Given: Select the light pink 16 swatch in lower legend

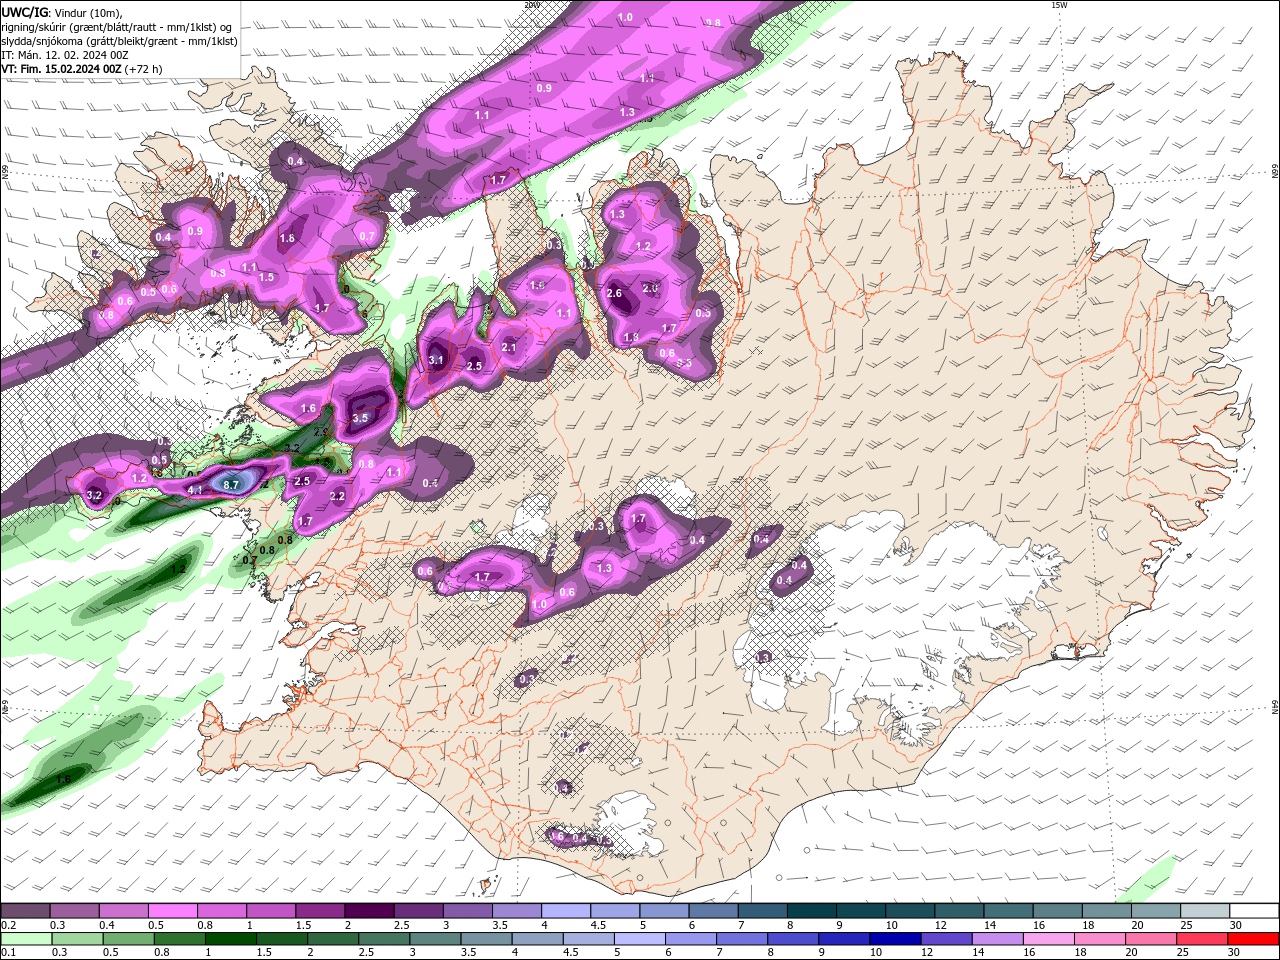Looking at the screenshot, I should coord(1049,939).
